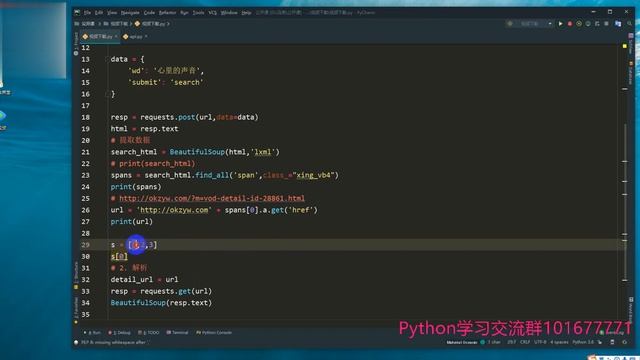This screenshot has width=640, height=360.
Task: Click the yellow inspection indicator at scrollbar top
Action: (x=624, y=46)
